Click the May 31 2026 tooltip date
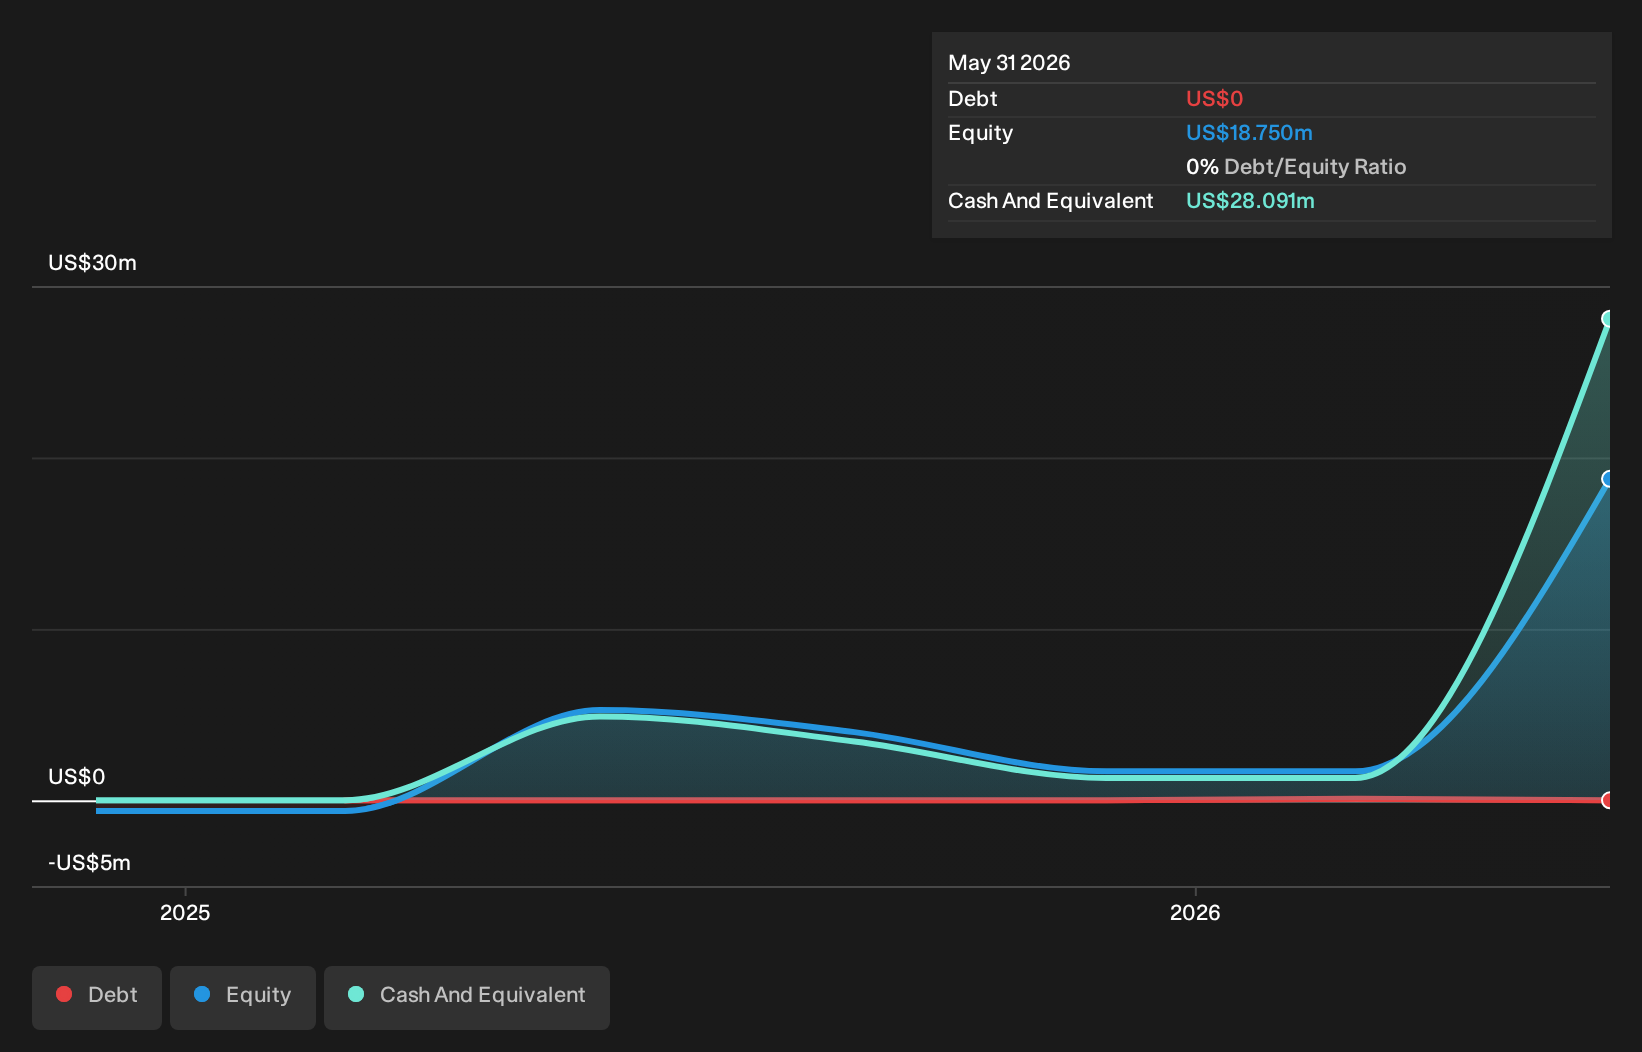1642x1052 pixels. (1009, 63)
